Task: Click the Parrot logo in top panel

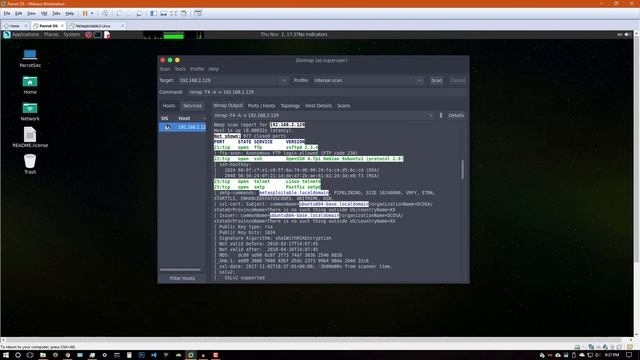Action: coord(7,35)
